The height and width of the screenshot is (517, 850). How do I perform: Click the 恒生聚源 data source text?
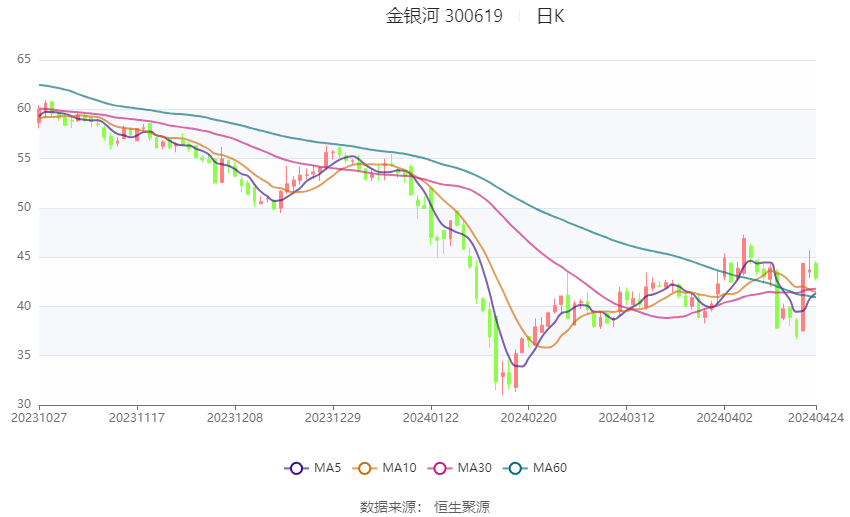tap(462, 507)
